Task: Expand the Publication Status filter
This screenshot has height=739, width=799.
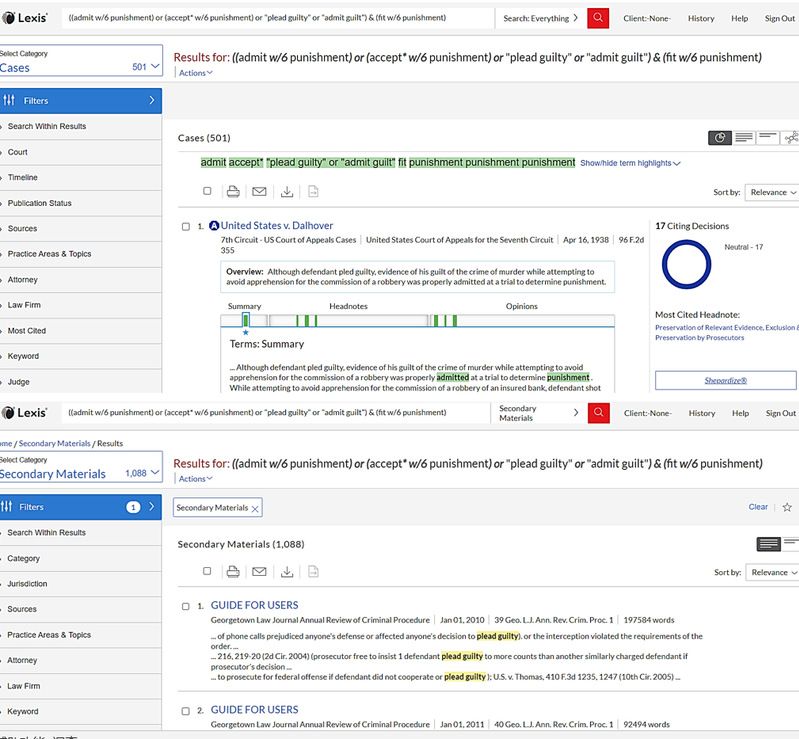Action: [x=40, y=203]
